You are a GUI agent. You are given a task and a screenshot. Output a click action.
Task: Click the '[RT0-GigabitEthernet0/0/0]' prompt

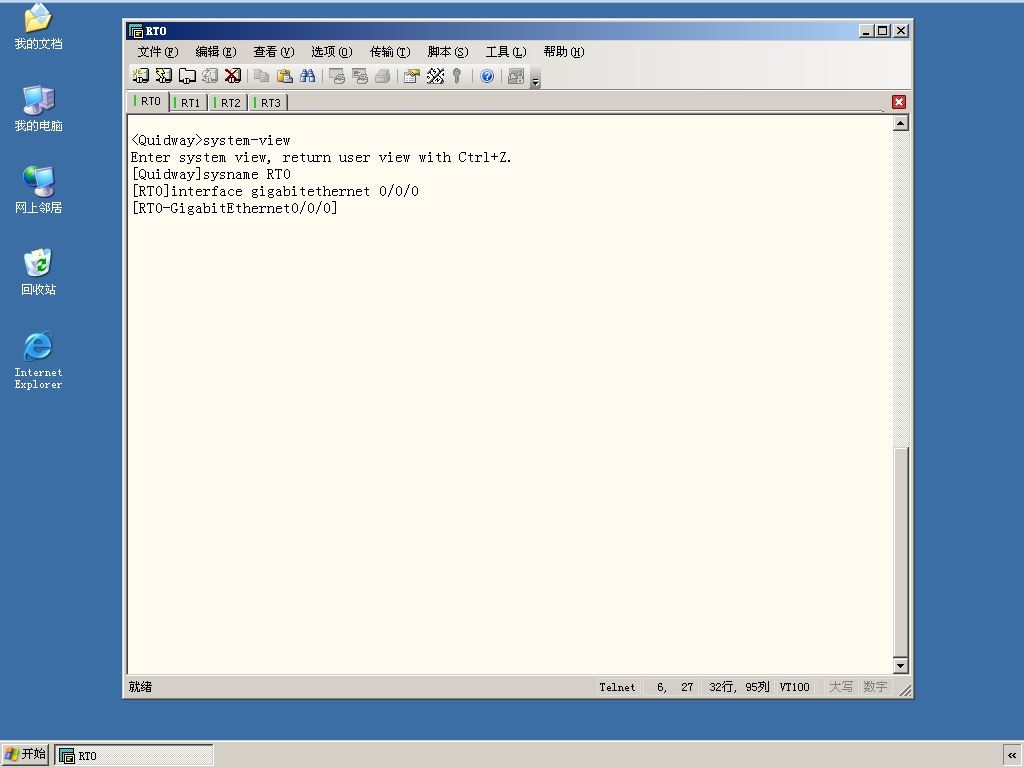coord(234,208)
